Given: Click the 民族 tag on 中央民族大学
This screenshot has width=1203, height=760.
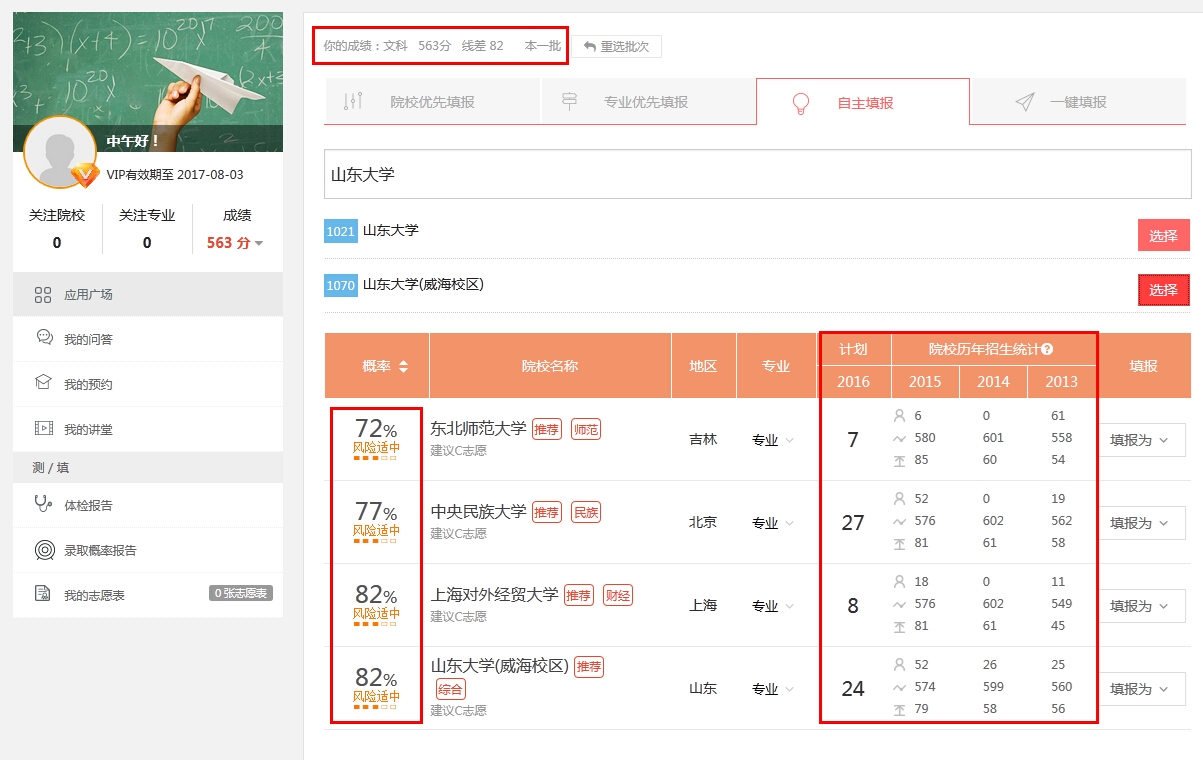Looking at the screenshot, I should pos(585,512).
